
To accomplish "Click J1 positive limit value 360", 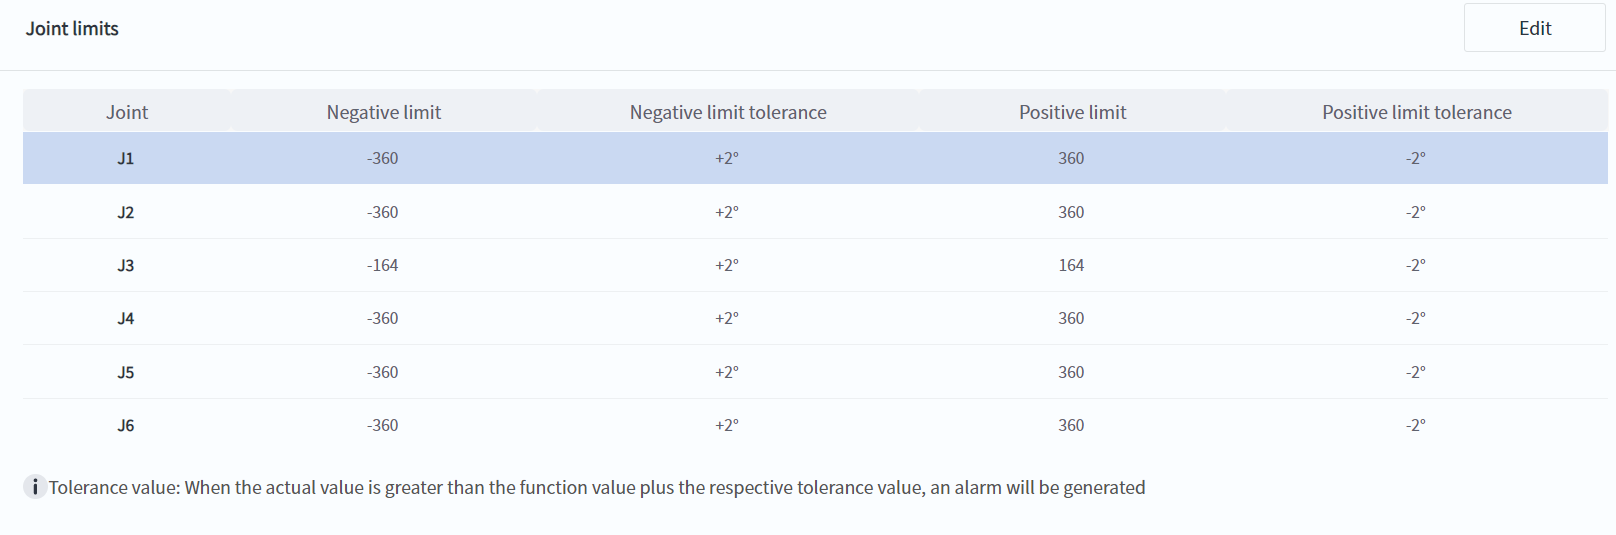I will [1071, 158].
